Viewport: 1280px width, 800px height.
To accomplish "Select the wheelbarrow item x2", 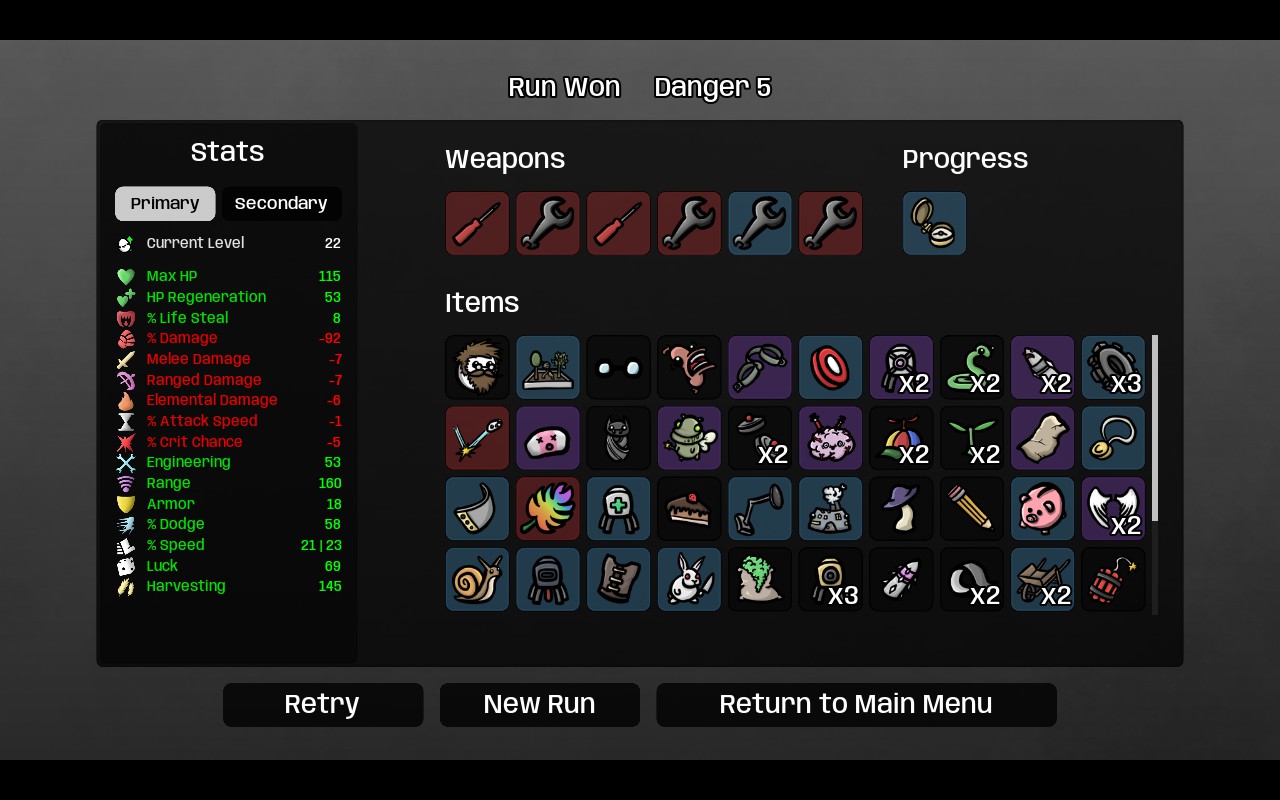I will tap(1042, 580).
